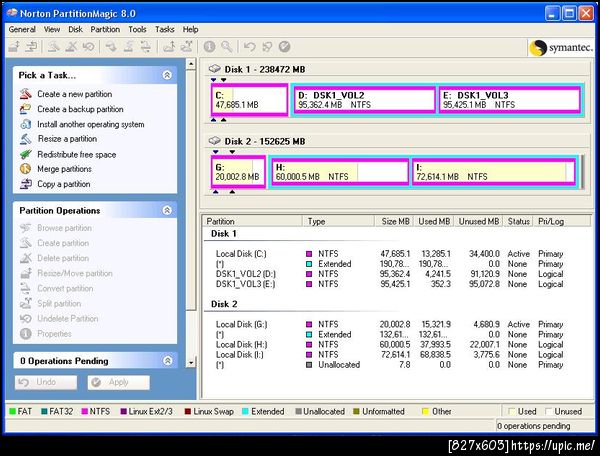Select the Local Disk (C:) row

(390, 254)
